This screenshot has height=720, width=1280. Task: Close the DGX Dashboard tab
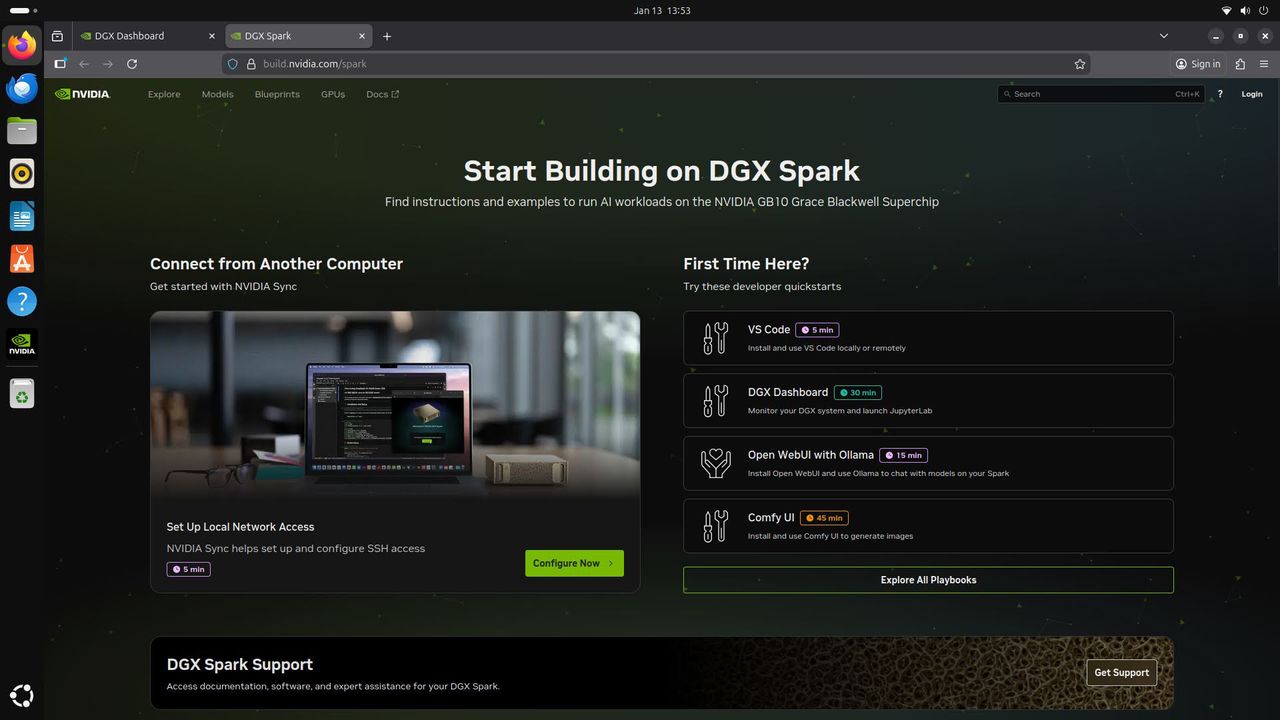pos(211,36)
